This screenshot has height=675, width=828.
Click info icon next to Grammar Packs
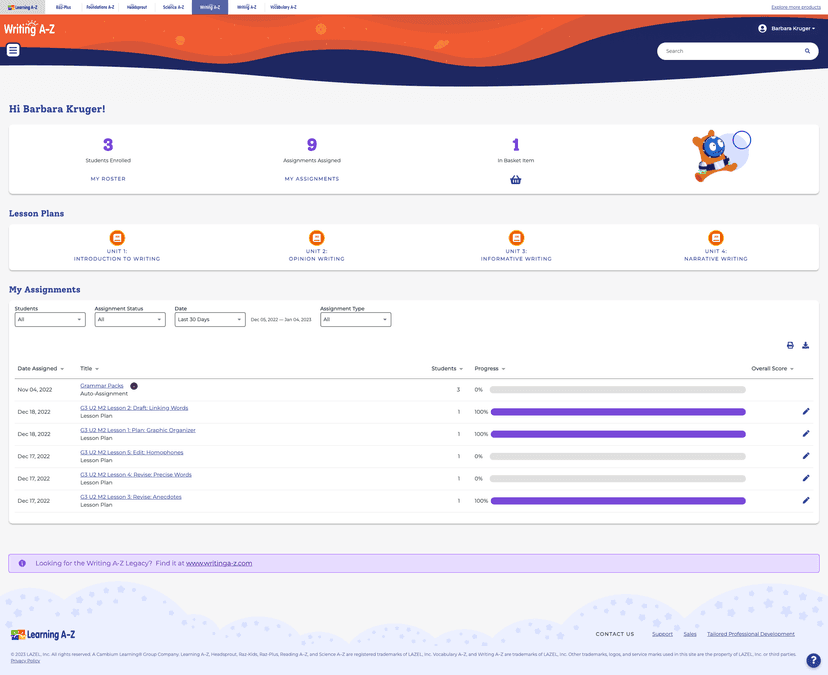pos(134,385)
